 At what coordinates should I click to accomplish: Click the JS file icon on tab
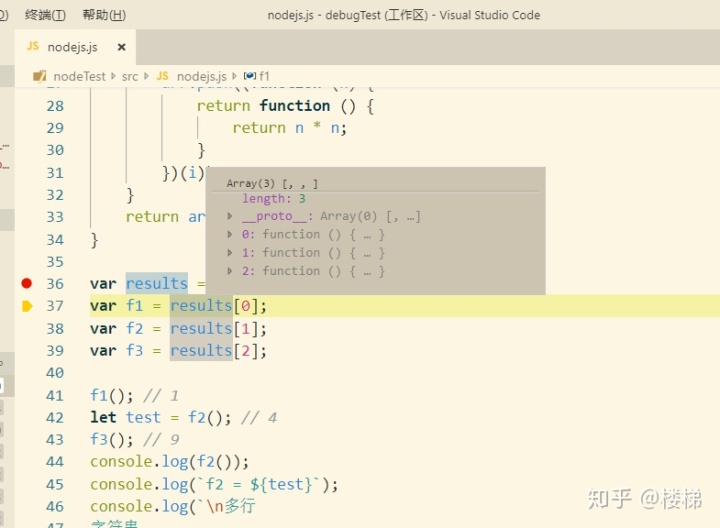click(33, 46)
